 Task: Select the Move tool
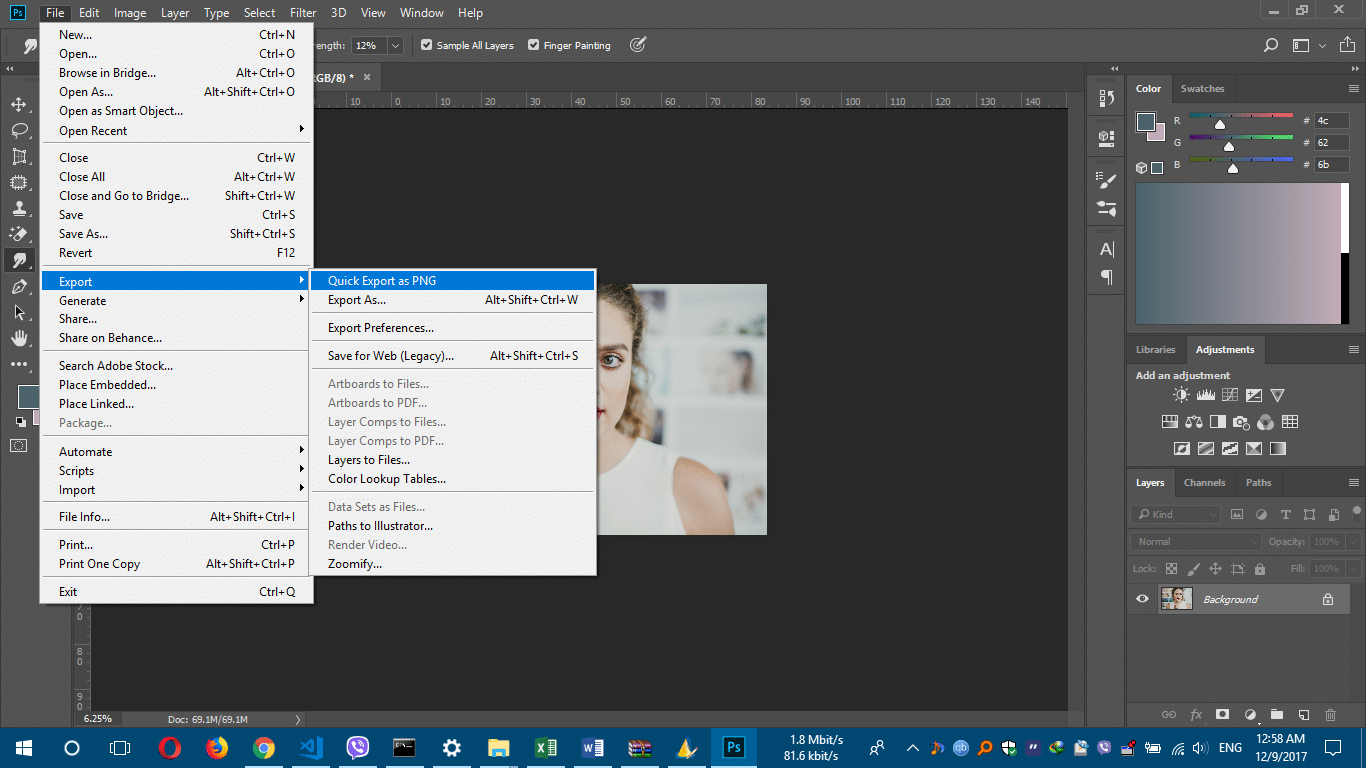click(x=19, y=105)
